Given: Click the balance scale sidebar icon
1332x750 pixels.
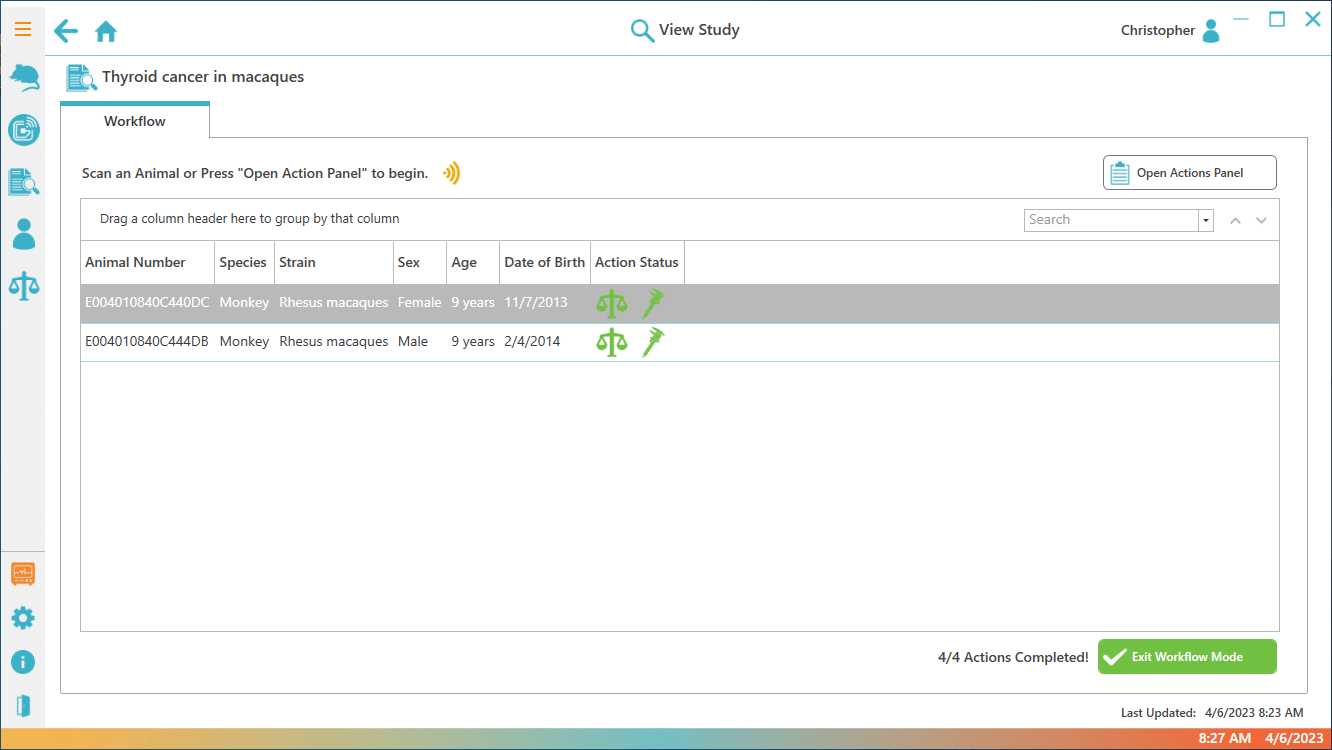Looking at the screenshot, I should pyautogui.click(x=23, y=286).
